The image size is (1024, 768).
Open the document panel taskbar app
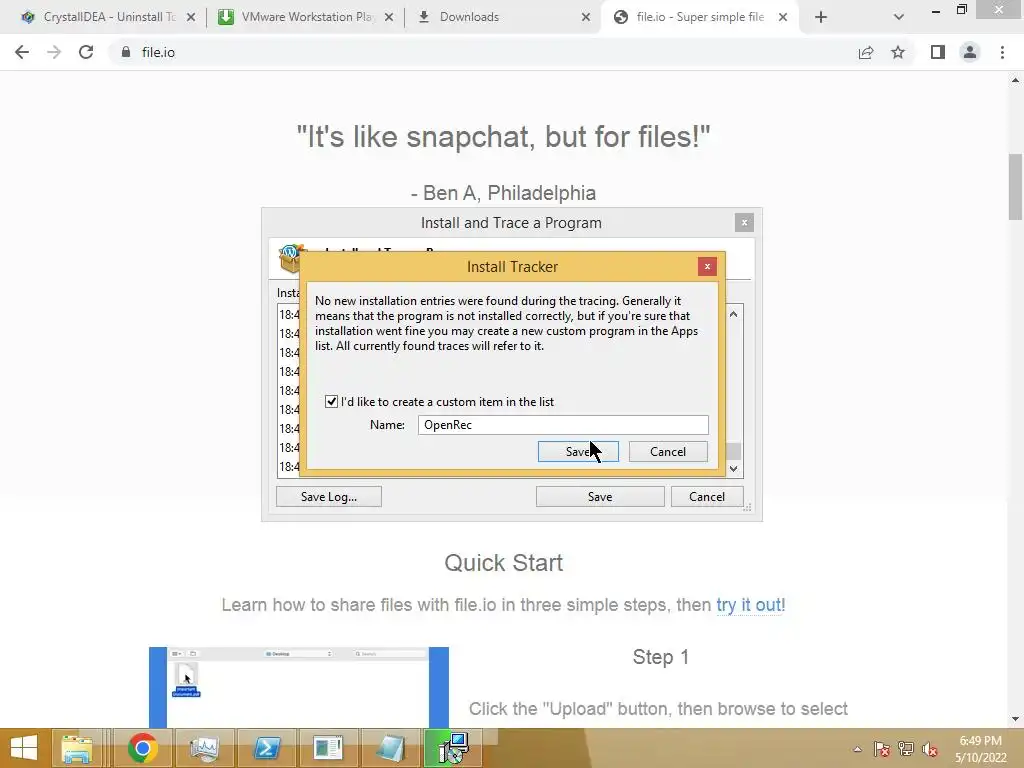pos(328,748)
